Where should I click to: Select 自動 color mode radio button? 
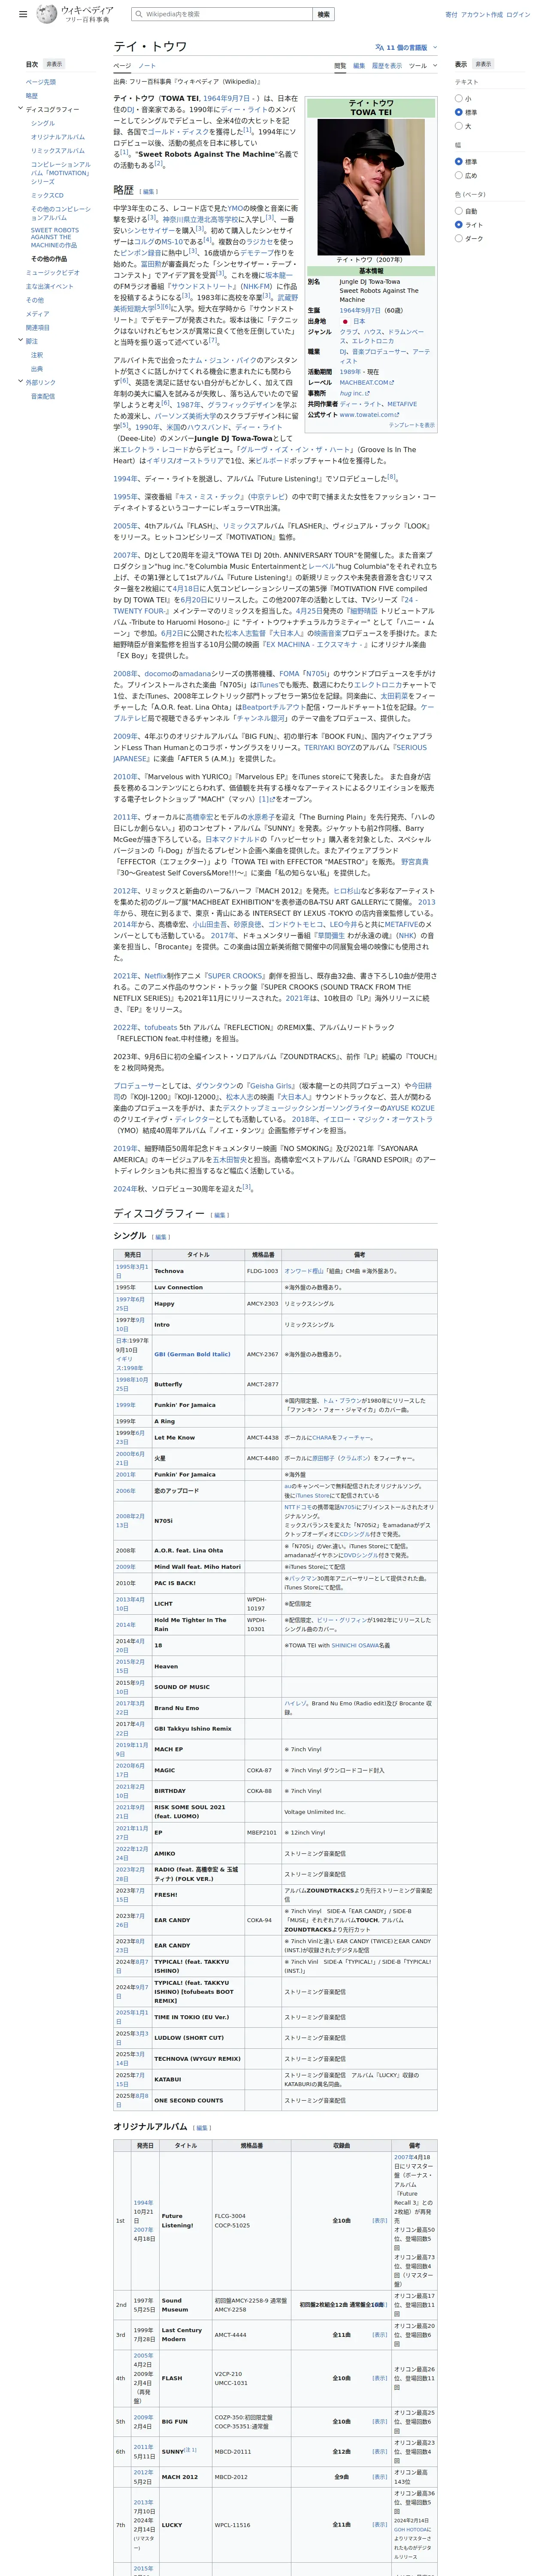(x=459, y=211)
